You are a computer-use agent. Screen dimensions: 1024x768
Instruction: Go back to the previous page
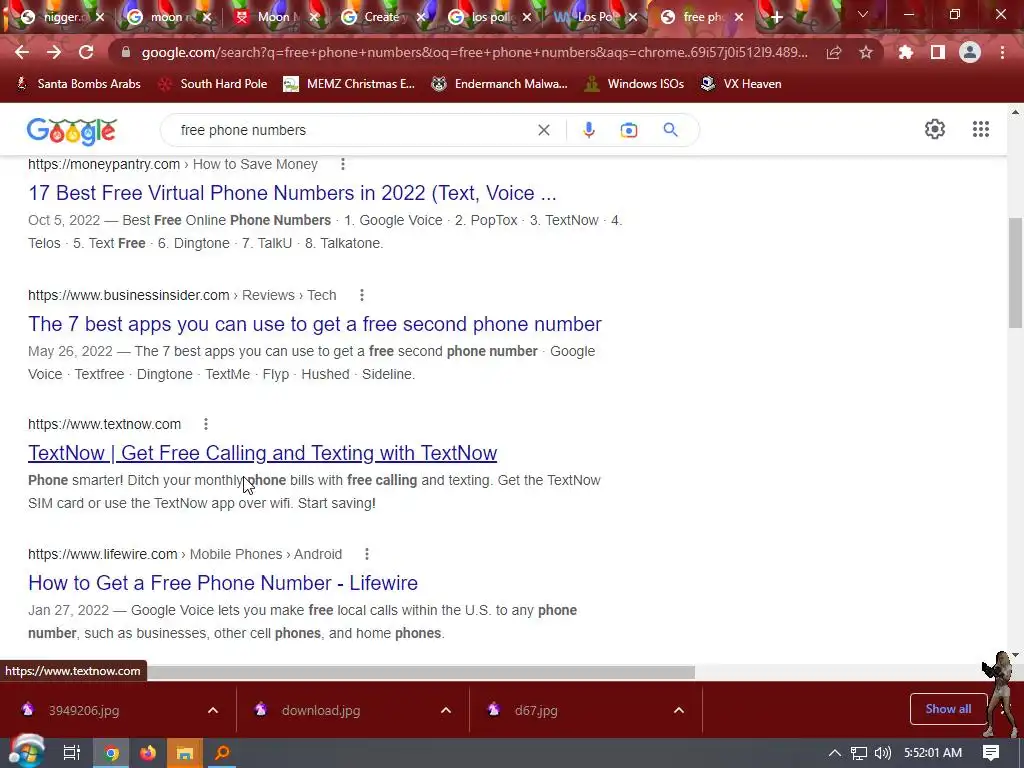22,52
